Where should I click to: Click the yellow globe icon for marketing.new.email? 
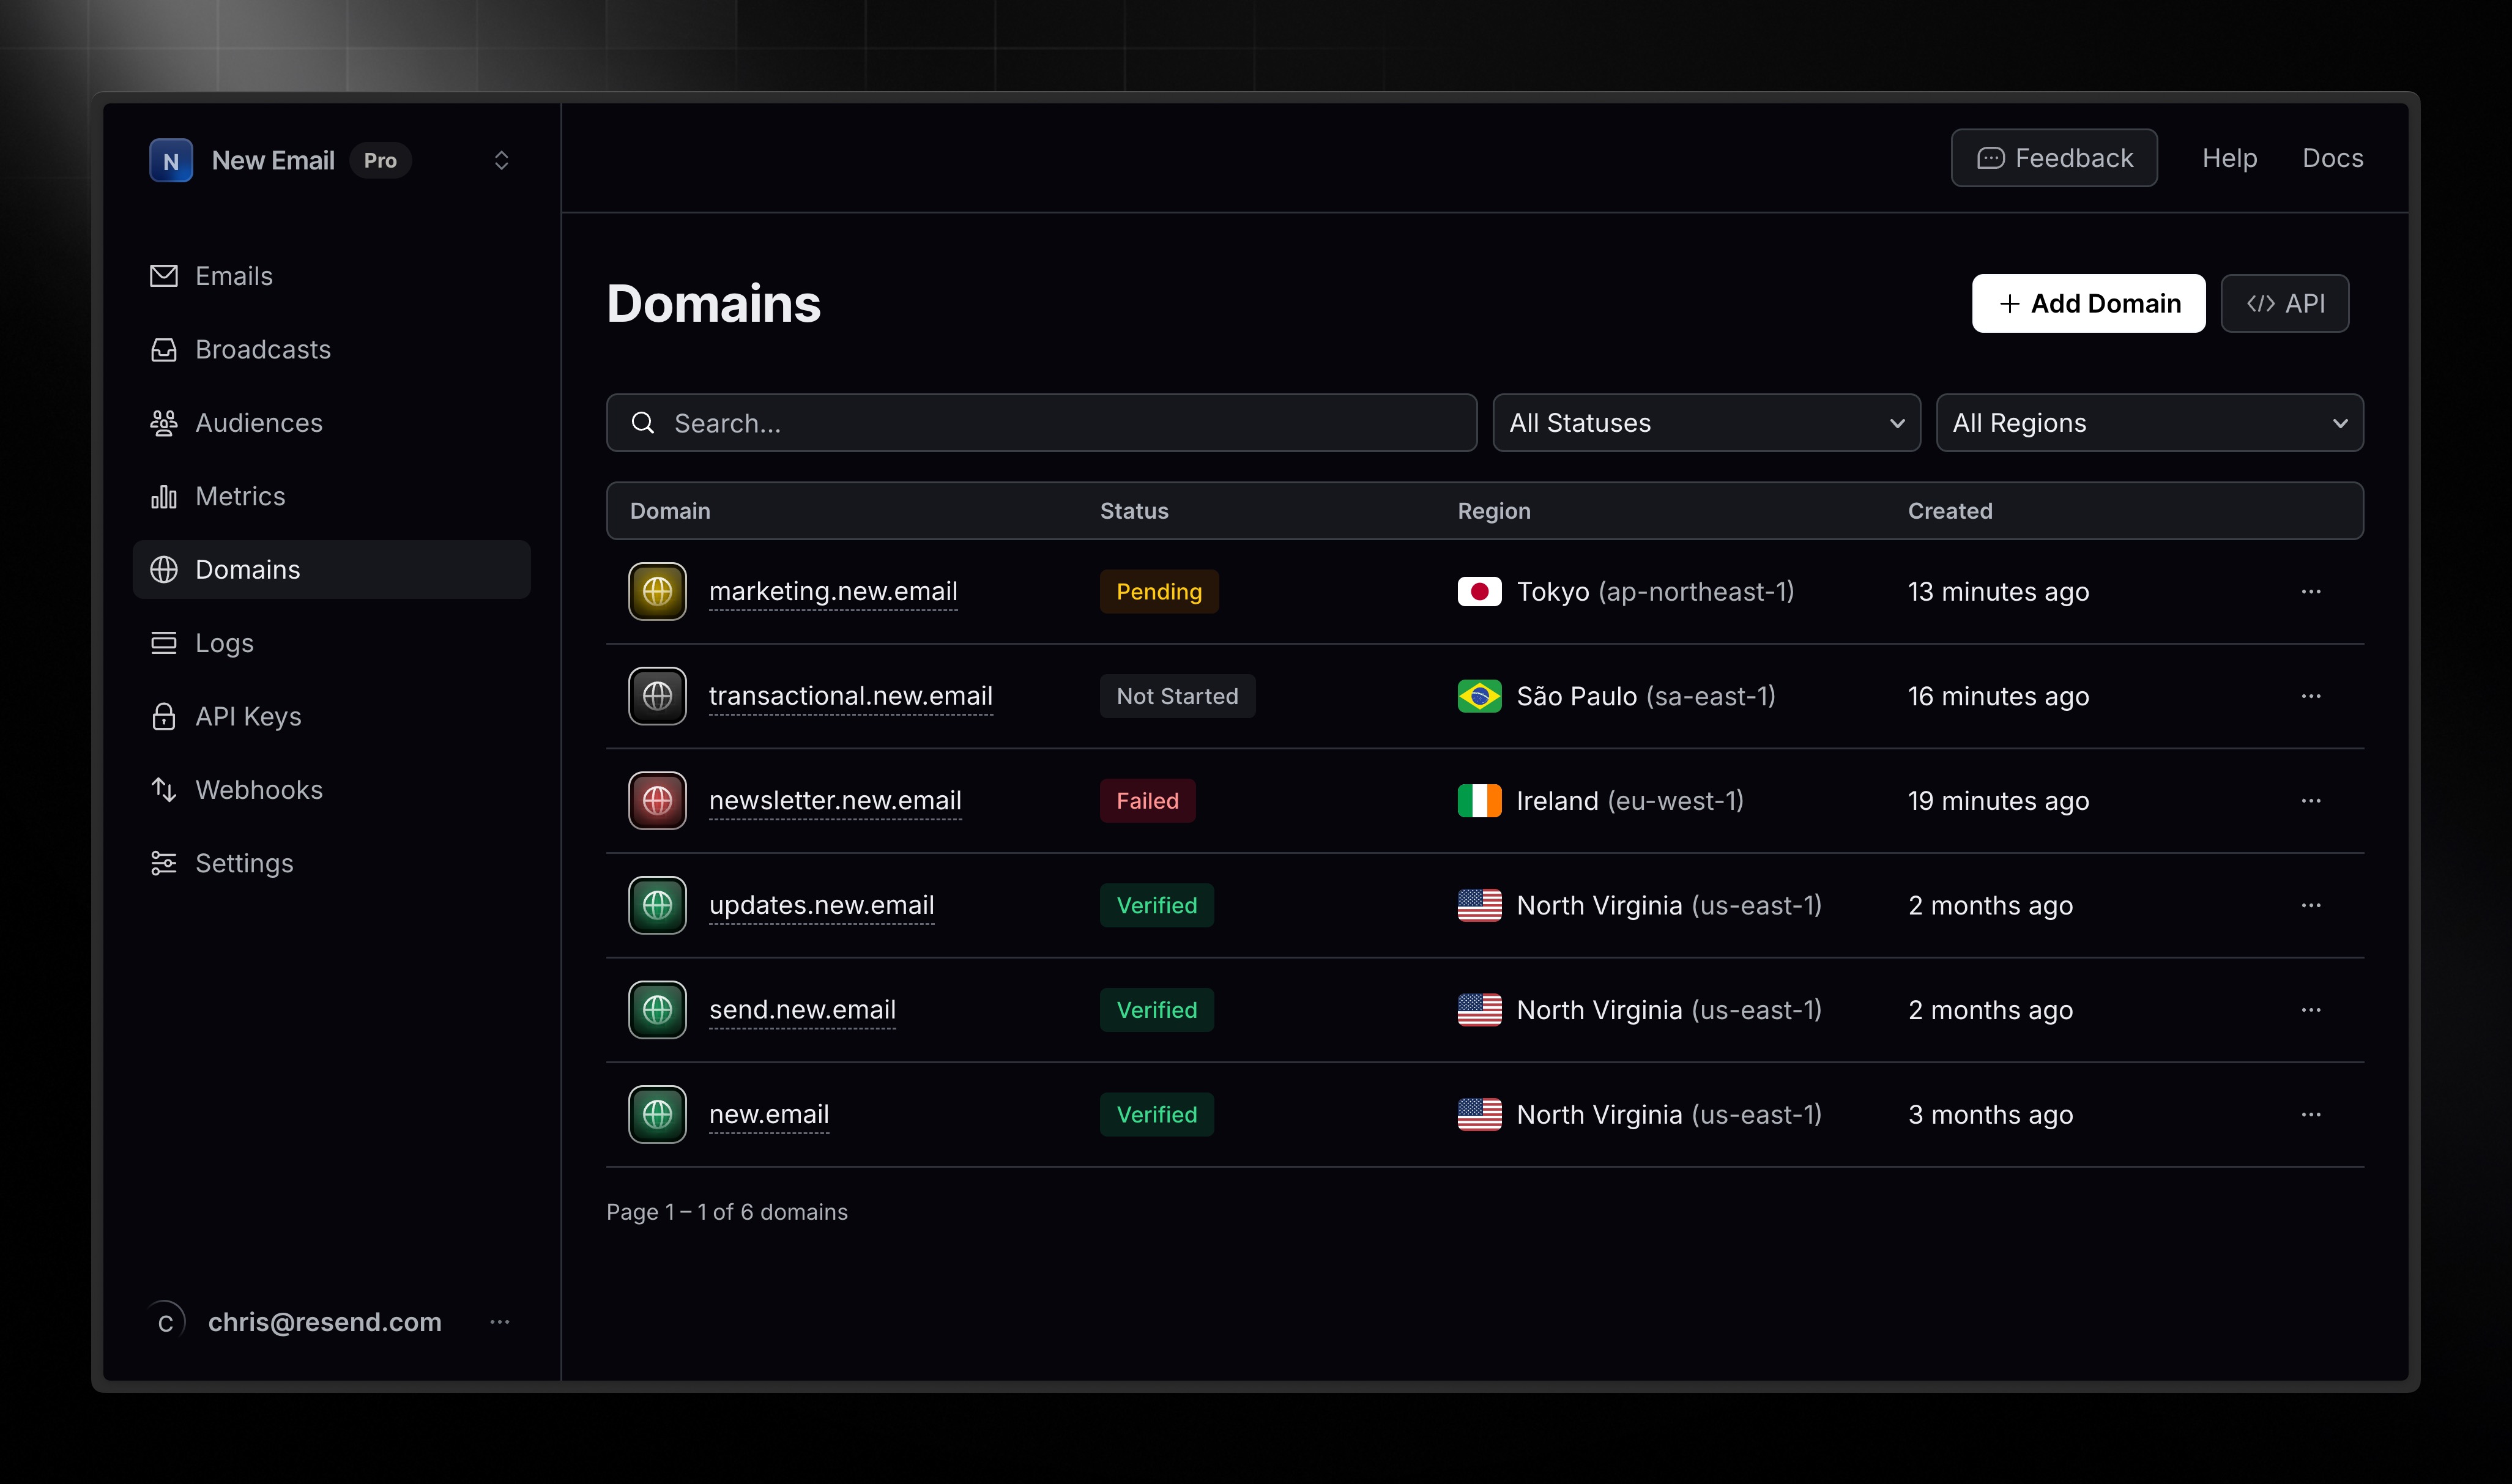point(657,591)
